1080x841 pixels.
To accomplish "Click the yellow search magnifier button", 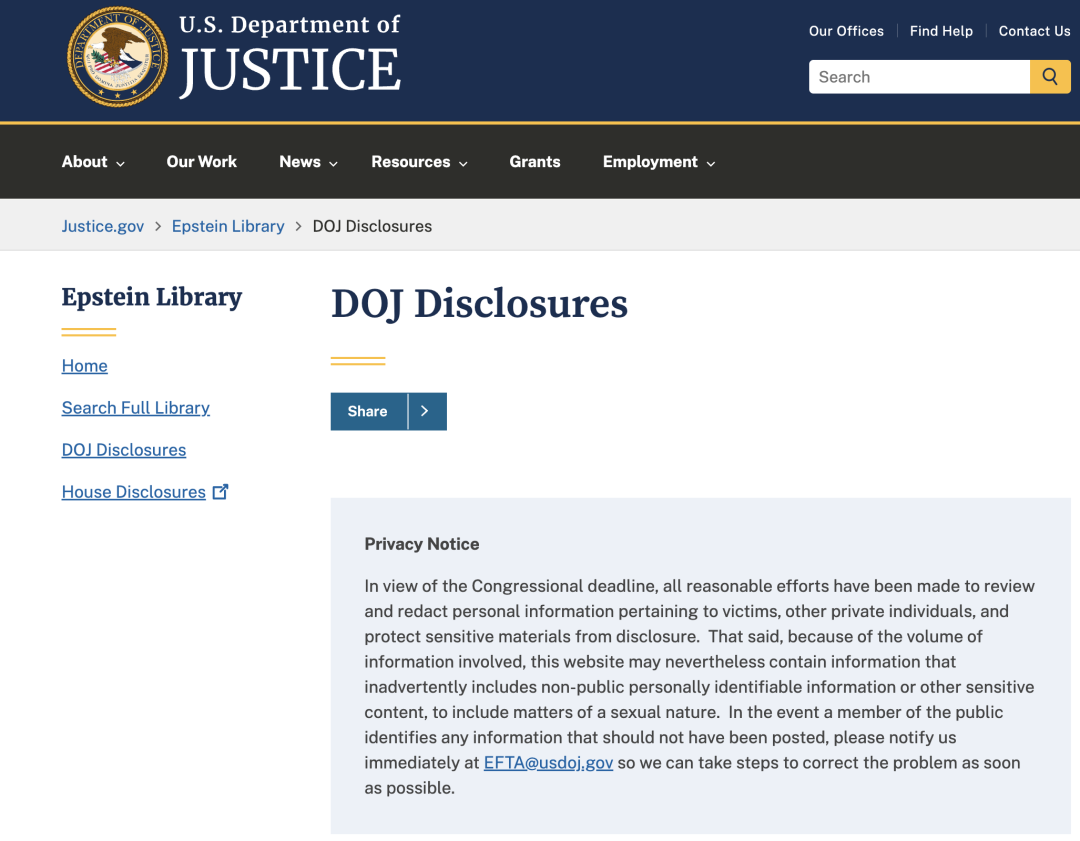I will tap(1050, 76).
